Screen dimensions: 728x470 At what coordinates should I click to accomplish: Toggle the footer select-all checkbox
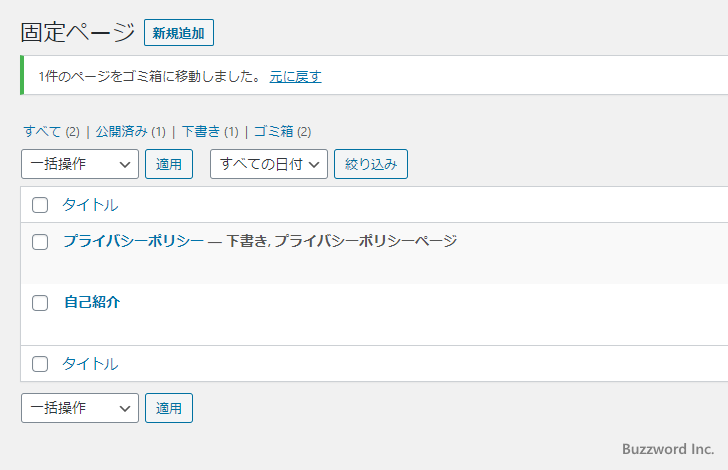click(x=40, y=364)
